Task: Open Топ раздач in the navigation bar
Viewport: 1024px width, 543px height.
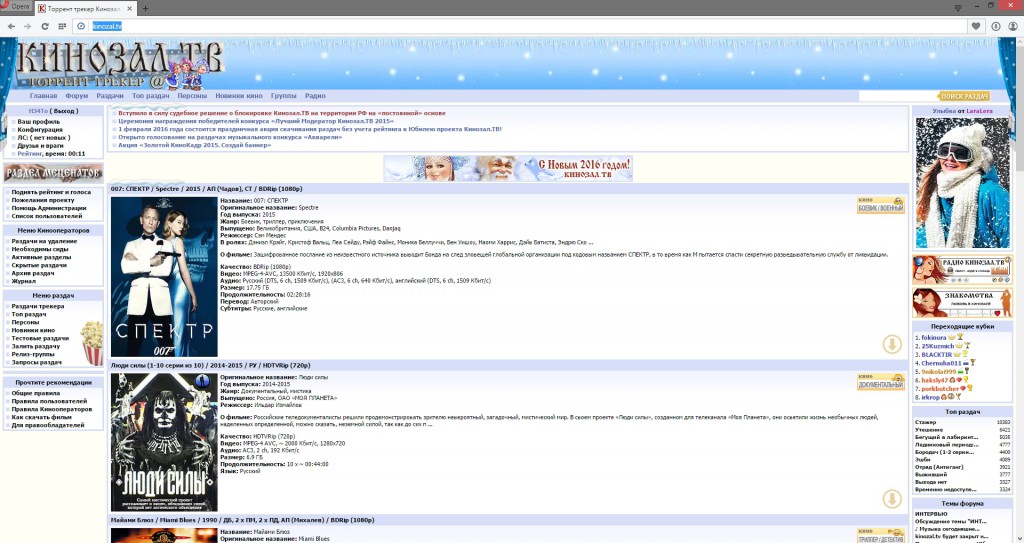Action: pyautogui.click(x=150, y=95)
